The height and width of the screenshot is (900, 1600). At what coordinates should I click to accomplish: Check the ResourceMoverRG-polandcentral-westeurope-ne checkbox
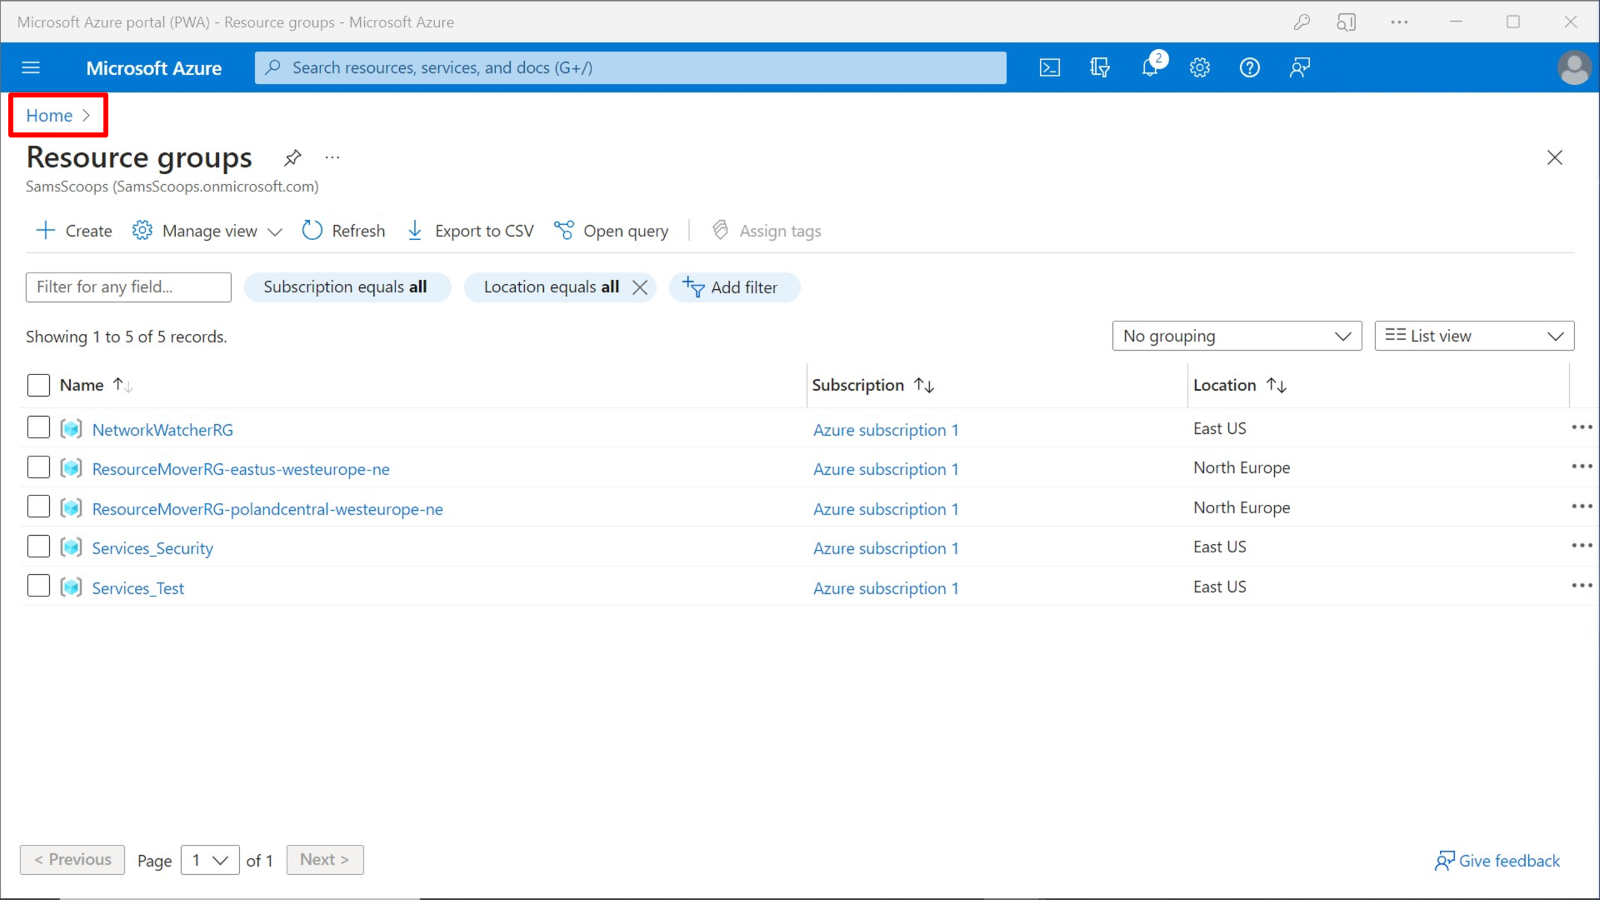(38, 507)
